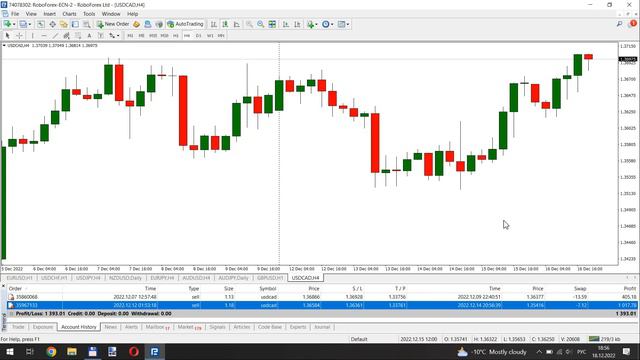The height and width of the screenshot is (360, 640).
Task: Select the Cursor arrow tool
Action: click(7, 36)
